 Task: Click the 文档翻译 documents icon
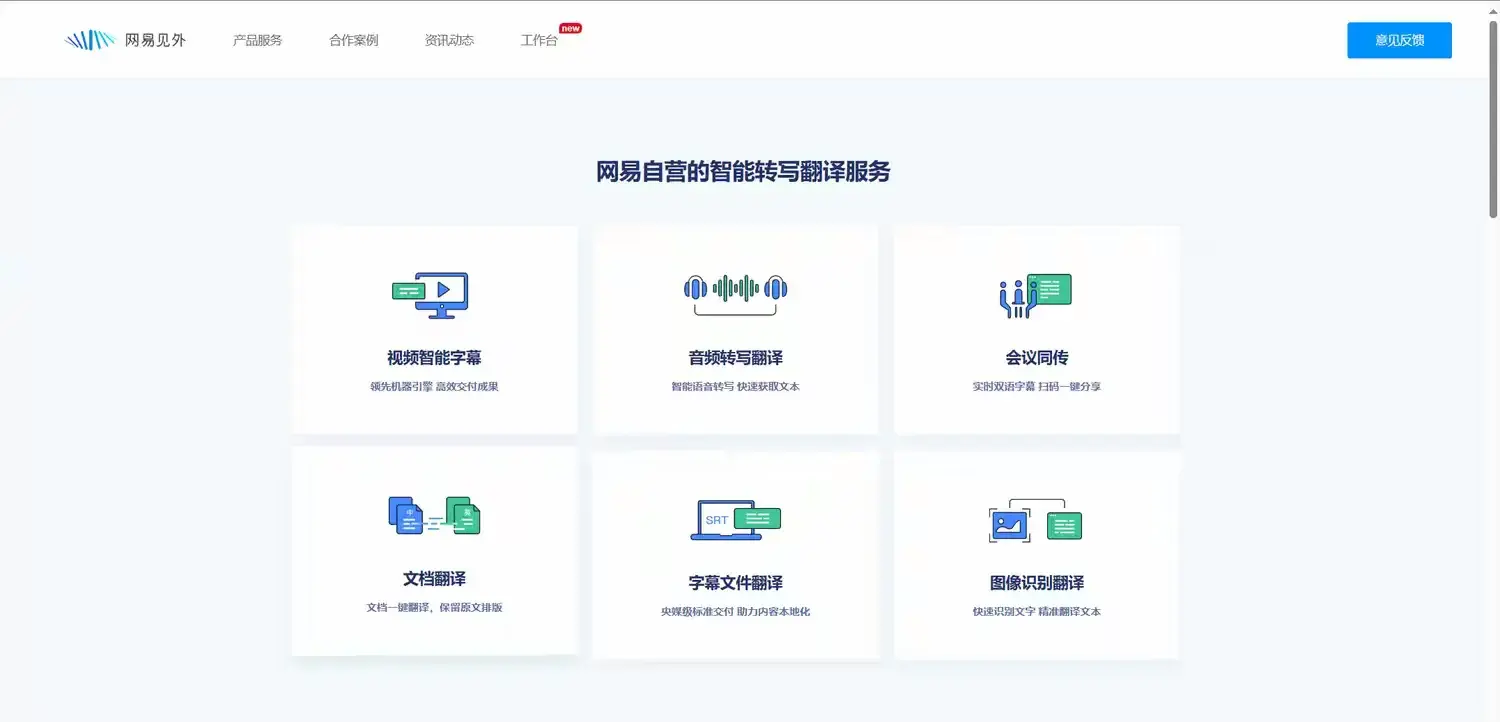click(x=434, y=516)
